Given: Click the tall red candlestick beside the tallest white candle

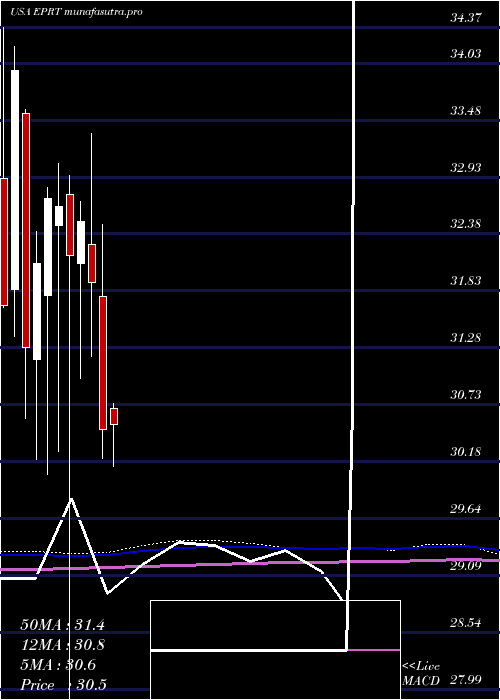Looking at the screenshot, I should point(26,230).
